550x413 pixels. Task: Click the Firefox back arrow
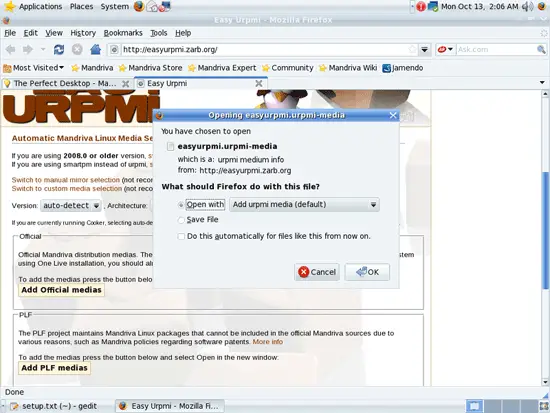pos(11,49)
